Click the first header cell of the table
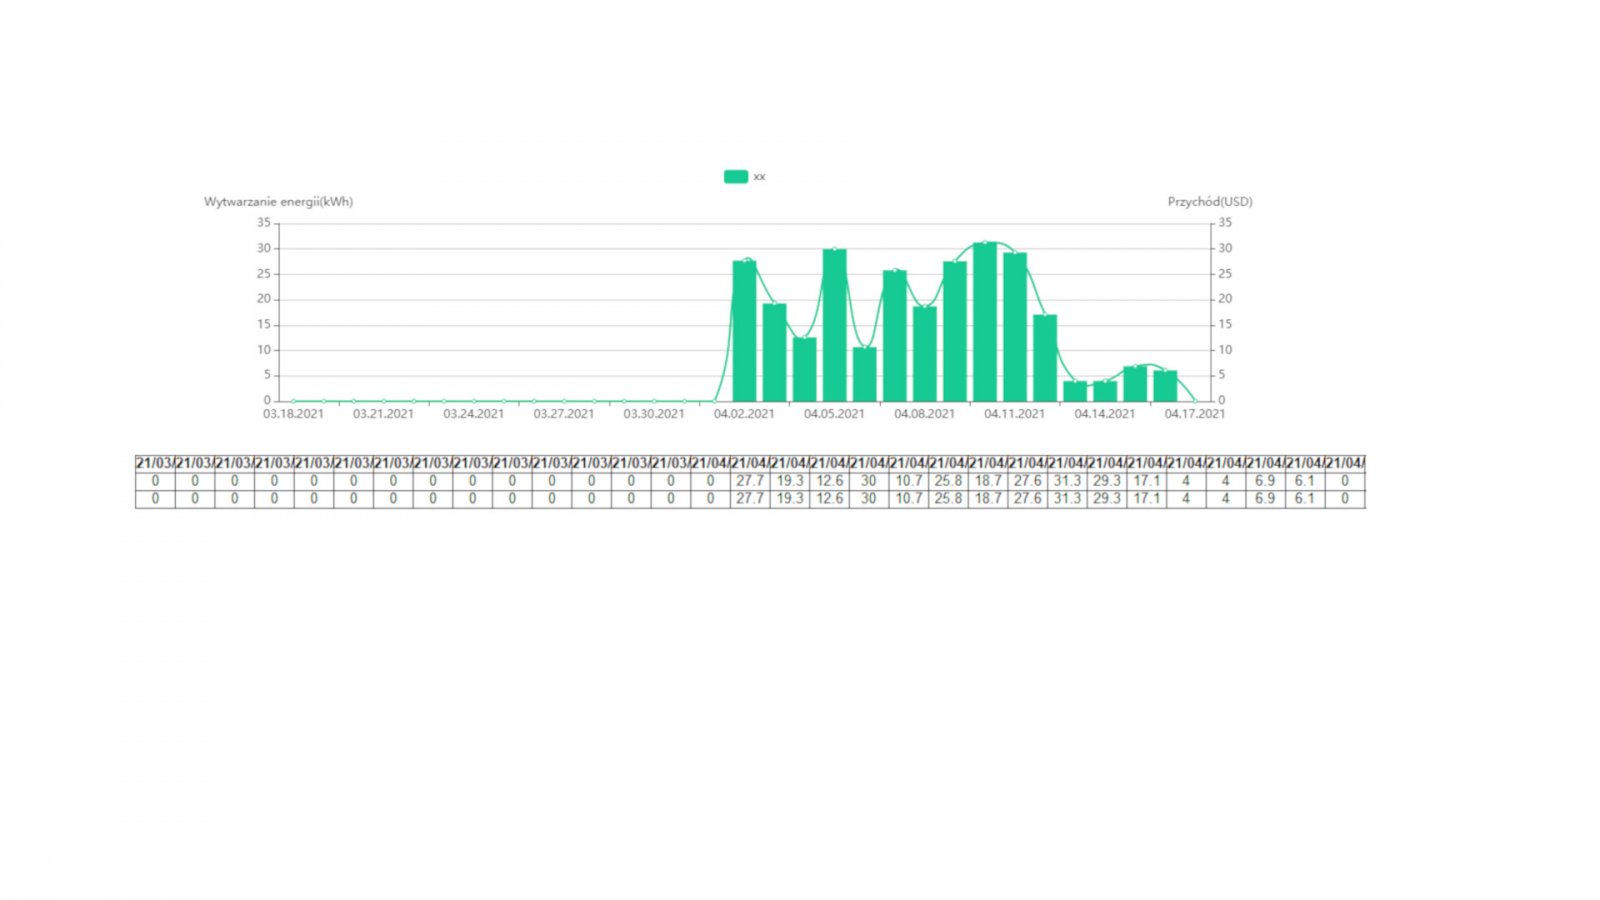This screenshot has width=1600, height=900. click(155, 463)
